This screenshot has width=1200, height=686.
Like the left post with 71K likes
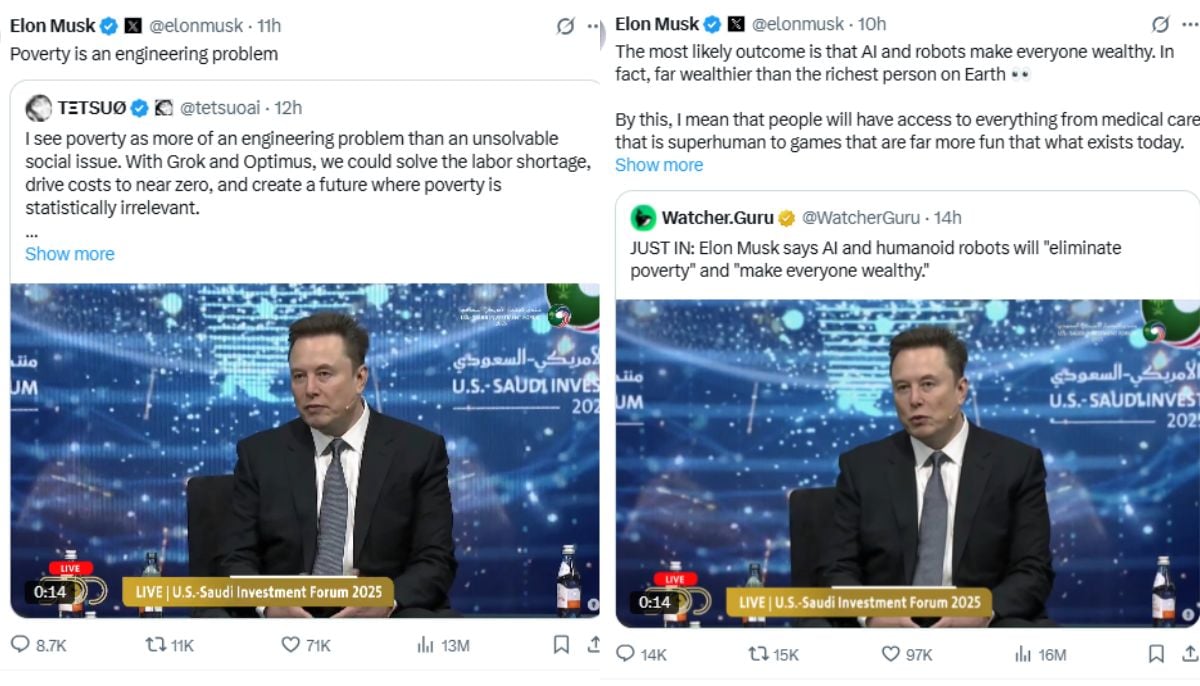coord(291,645)
